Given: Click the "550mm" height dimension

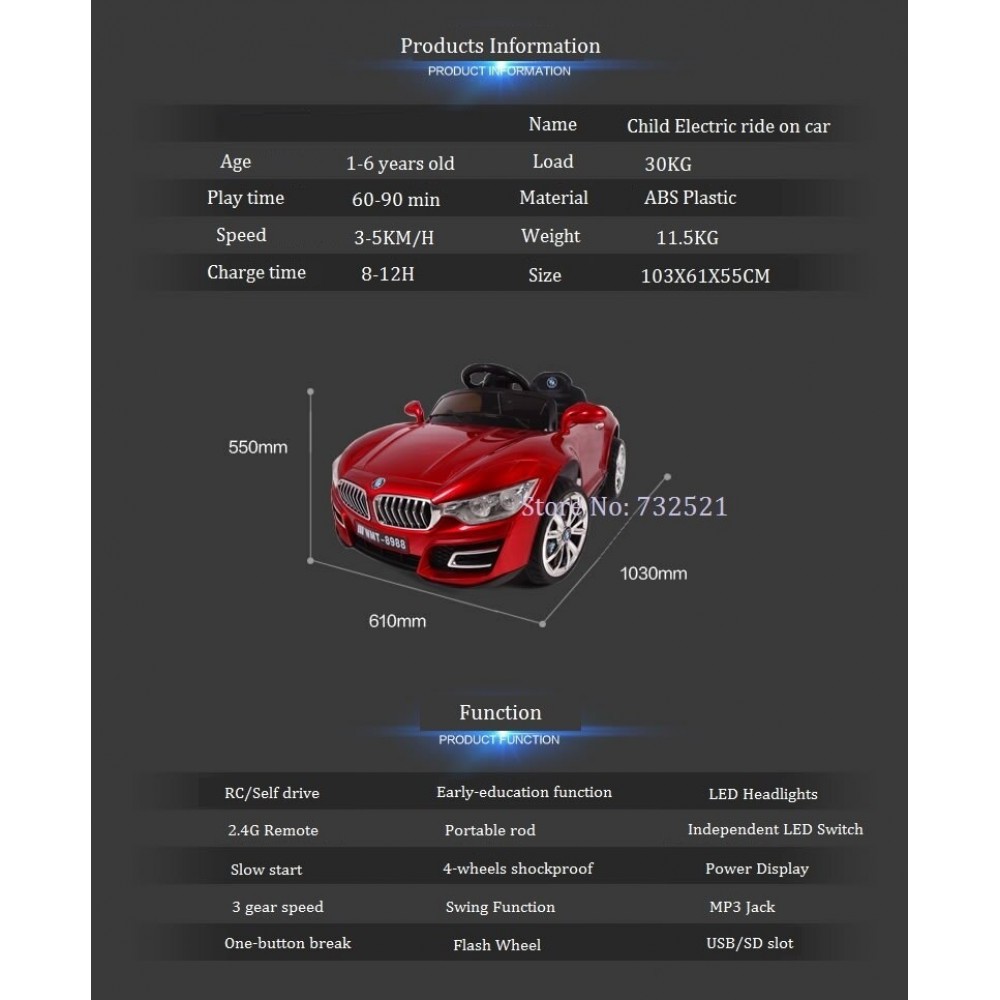Looking at the screenshot, I should [258, 447].
